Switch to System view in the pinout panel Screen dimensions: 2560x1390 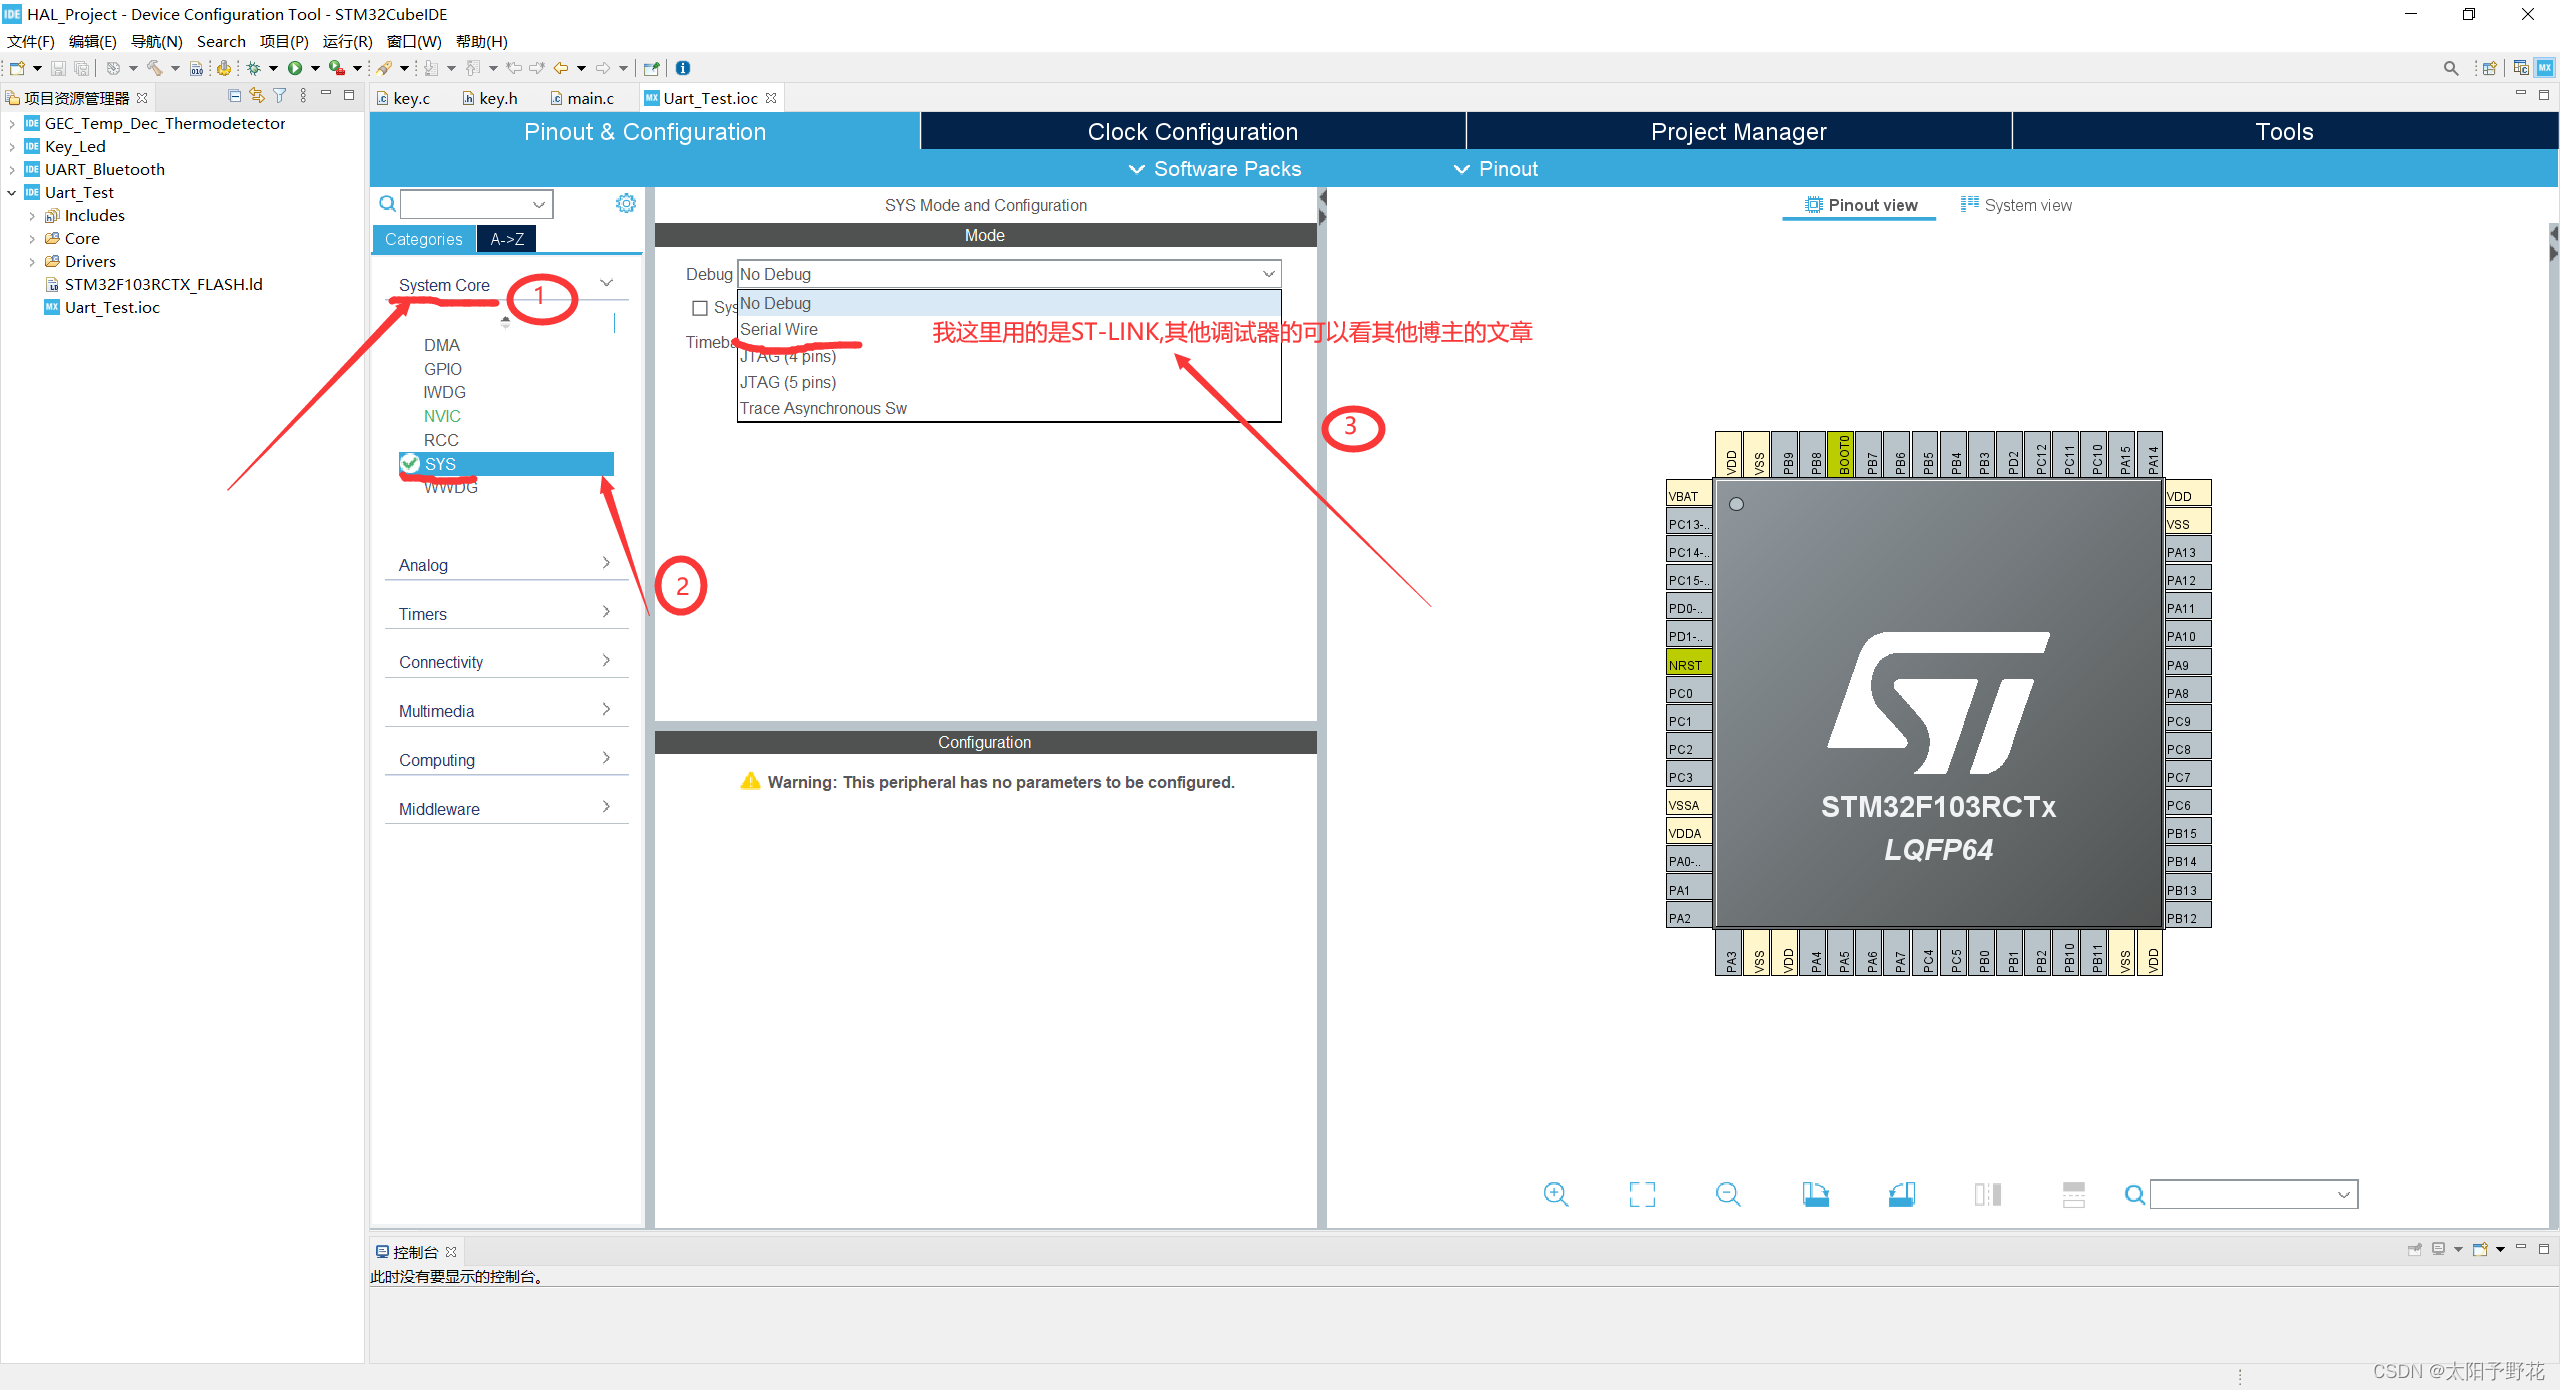pyautogui.click(x=2017, y=204)
